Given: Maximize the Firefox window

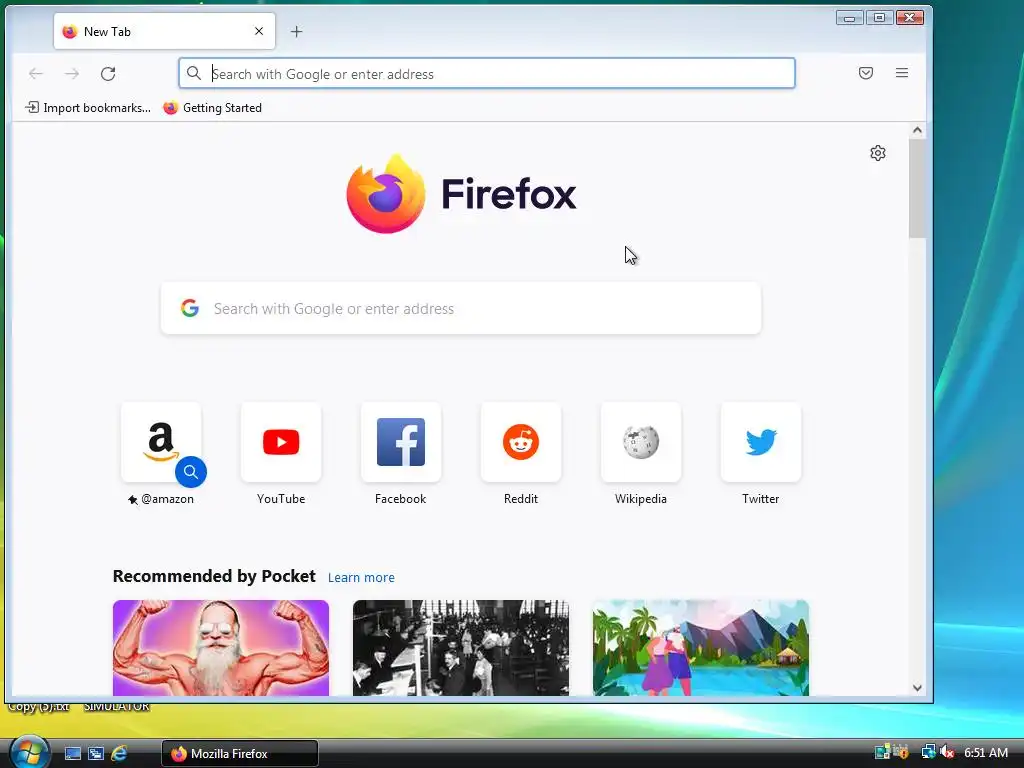Looking at the screenshot, I should coord(880,18).
